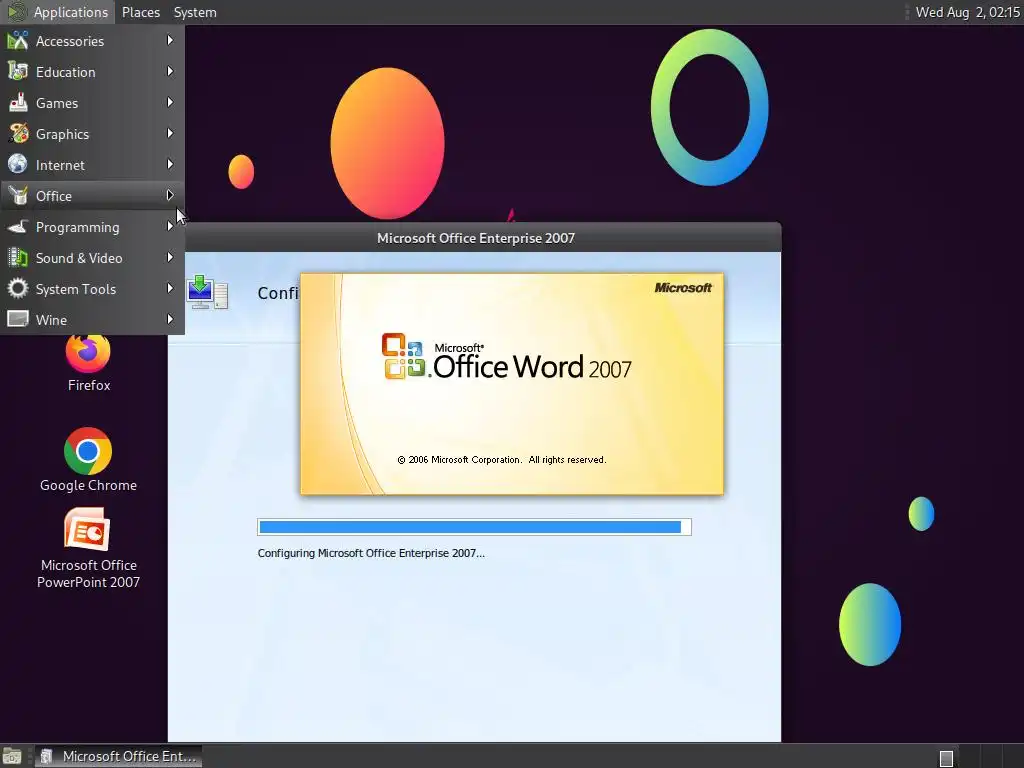1024x768 pixels.
Task: Click the Education category icon
Action: 18,72
